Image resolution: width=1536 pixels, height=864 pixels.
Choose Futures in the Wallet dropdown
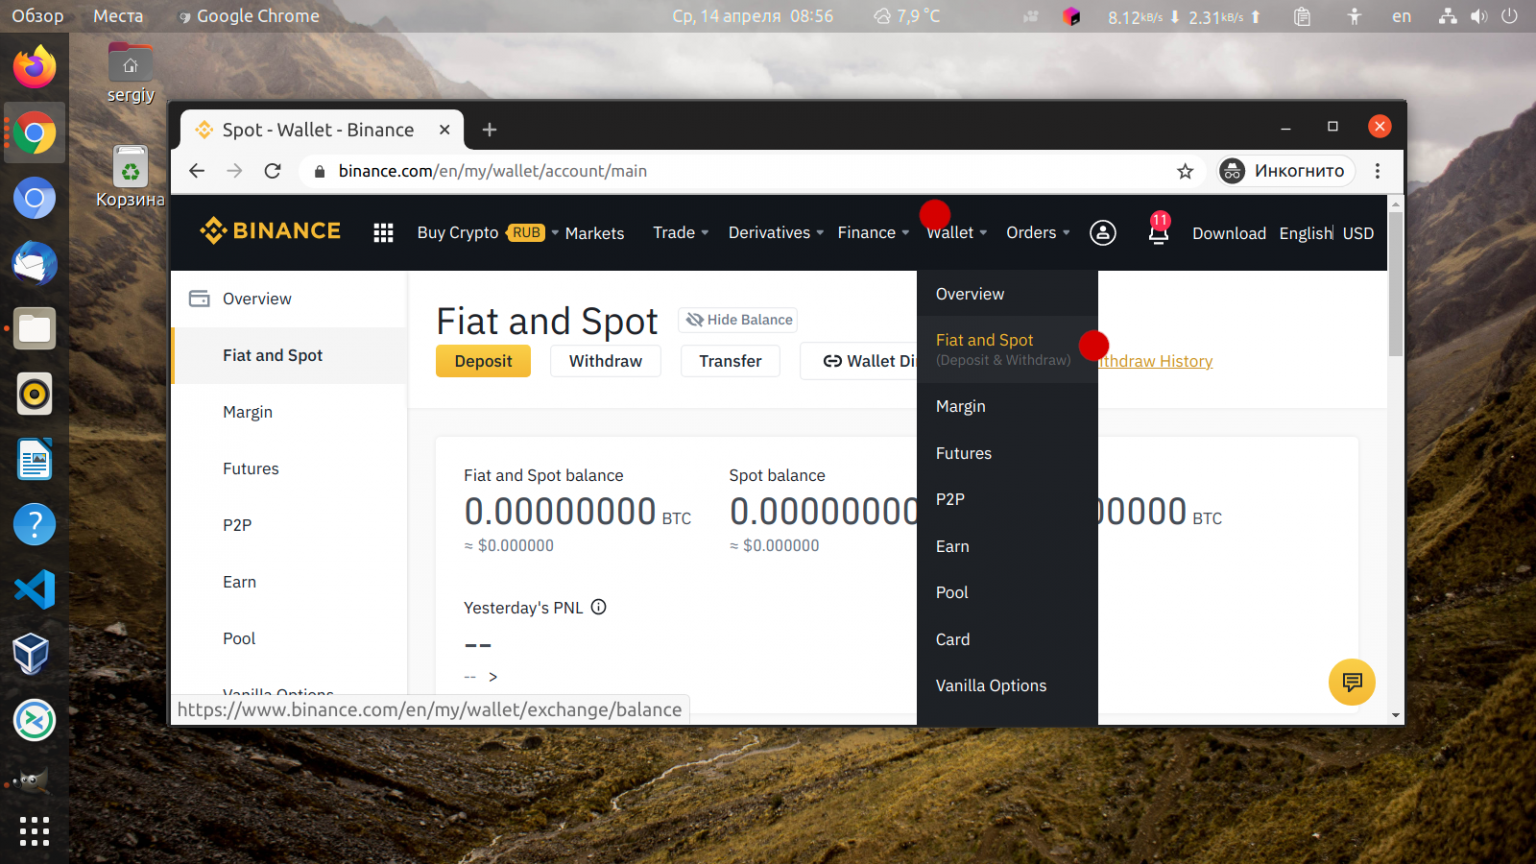point(1007,453)
